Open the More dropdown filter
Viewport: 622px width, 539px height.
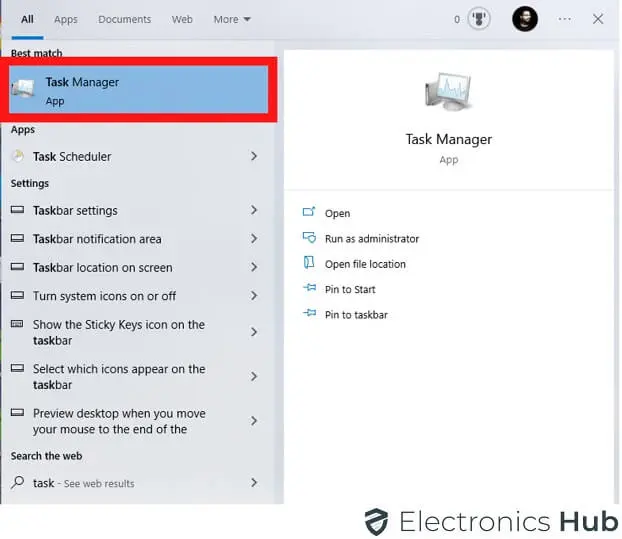point(232,19)
